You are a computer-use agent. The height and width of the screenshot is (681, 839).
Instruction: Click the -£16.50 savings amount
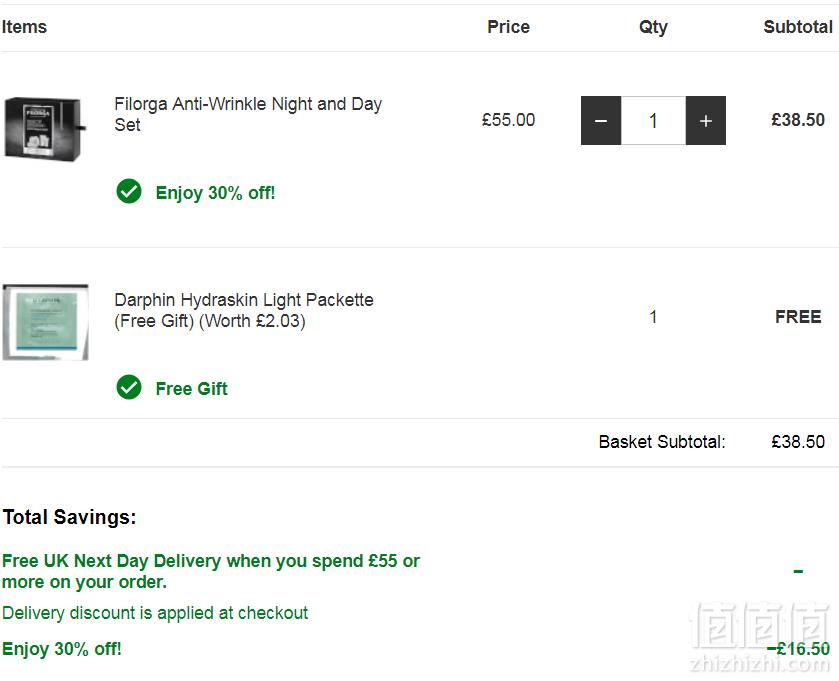point(798,649)
